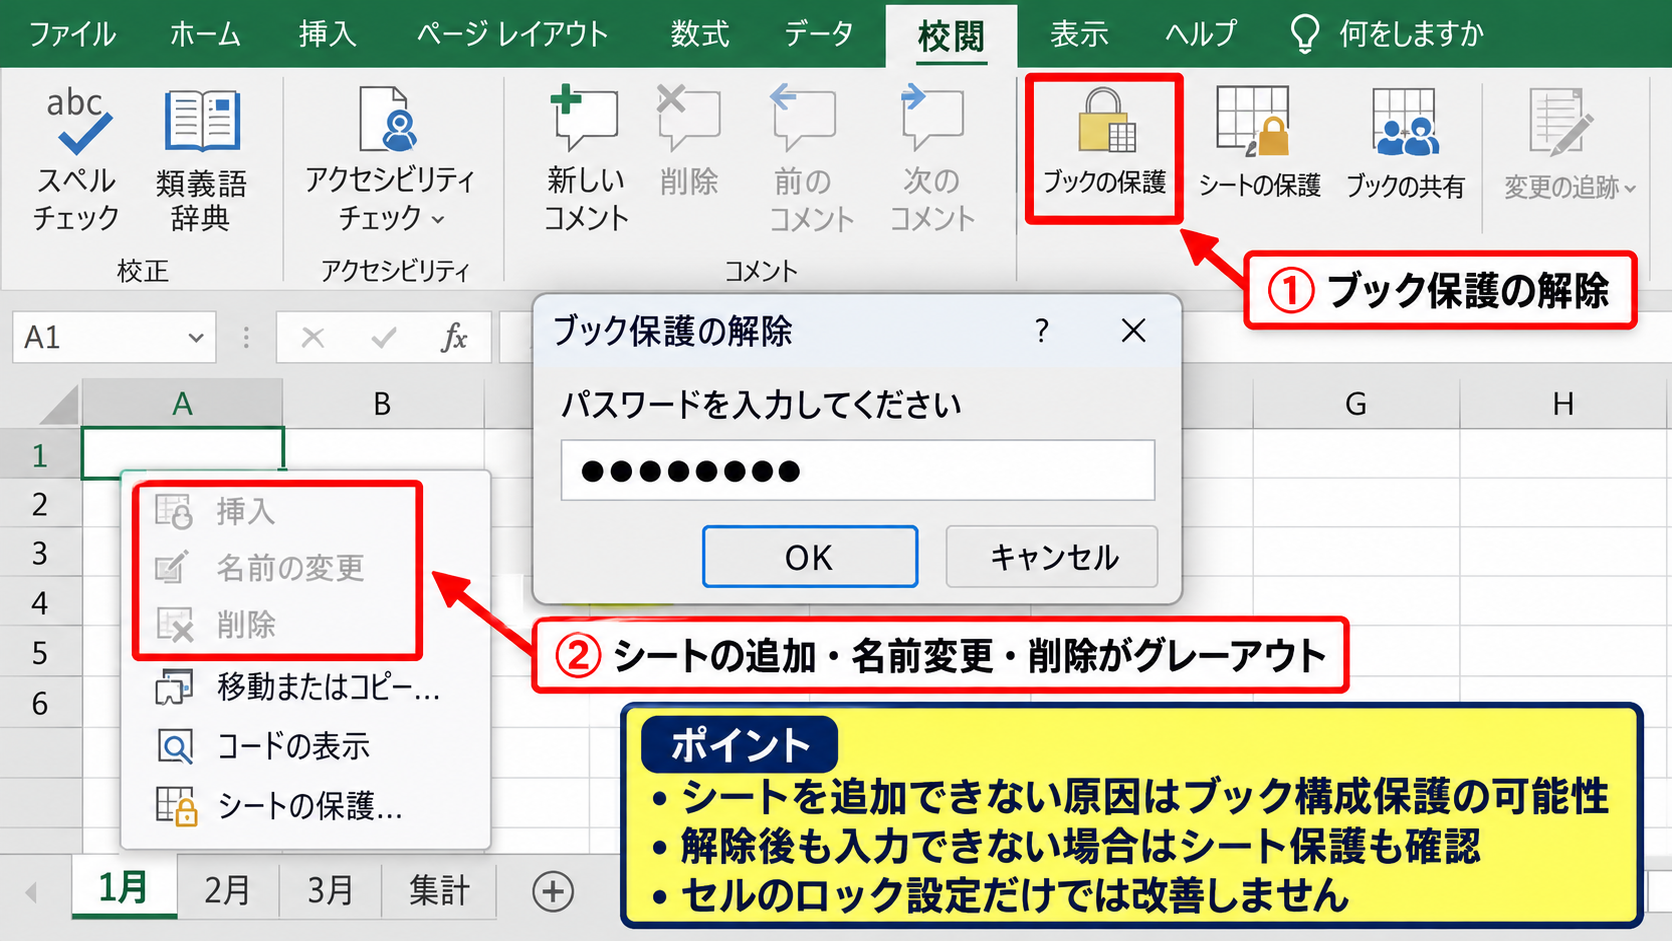This screenshot has height=941, width=1672.
Task: Click the formula bar confirm checkmark
Action: 383,338
